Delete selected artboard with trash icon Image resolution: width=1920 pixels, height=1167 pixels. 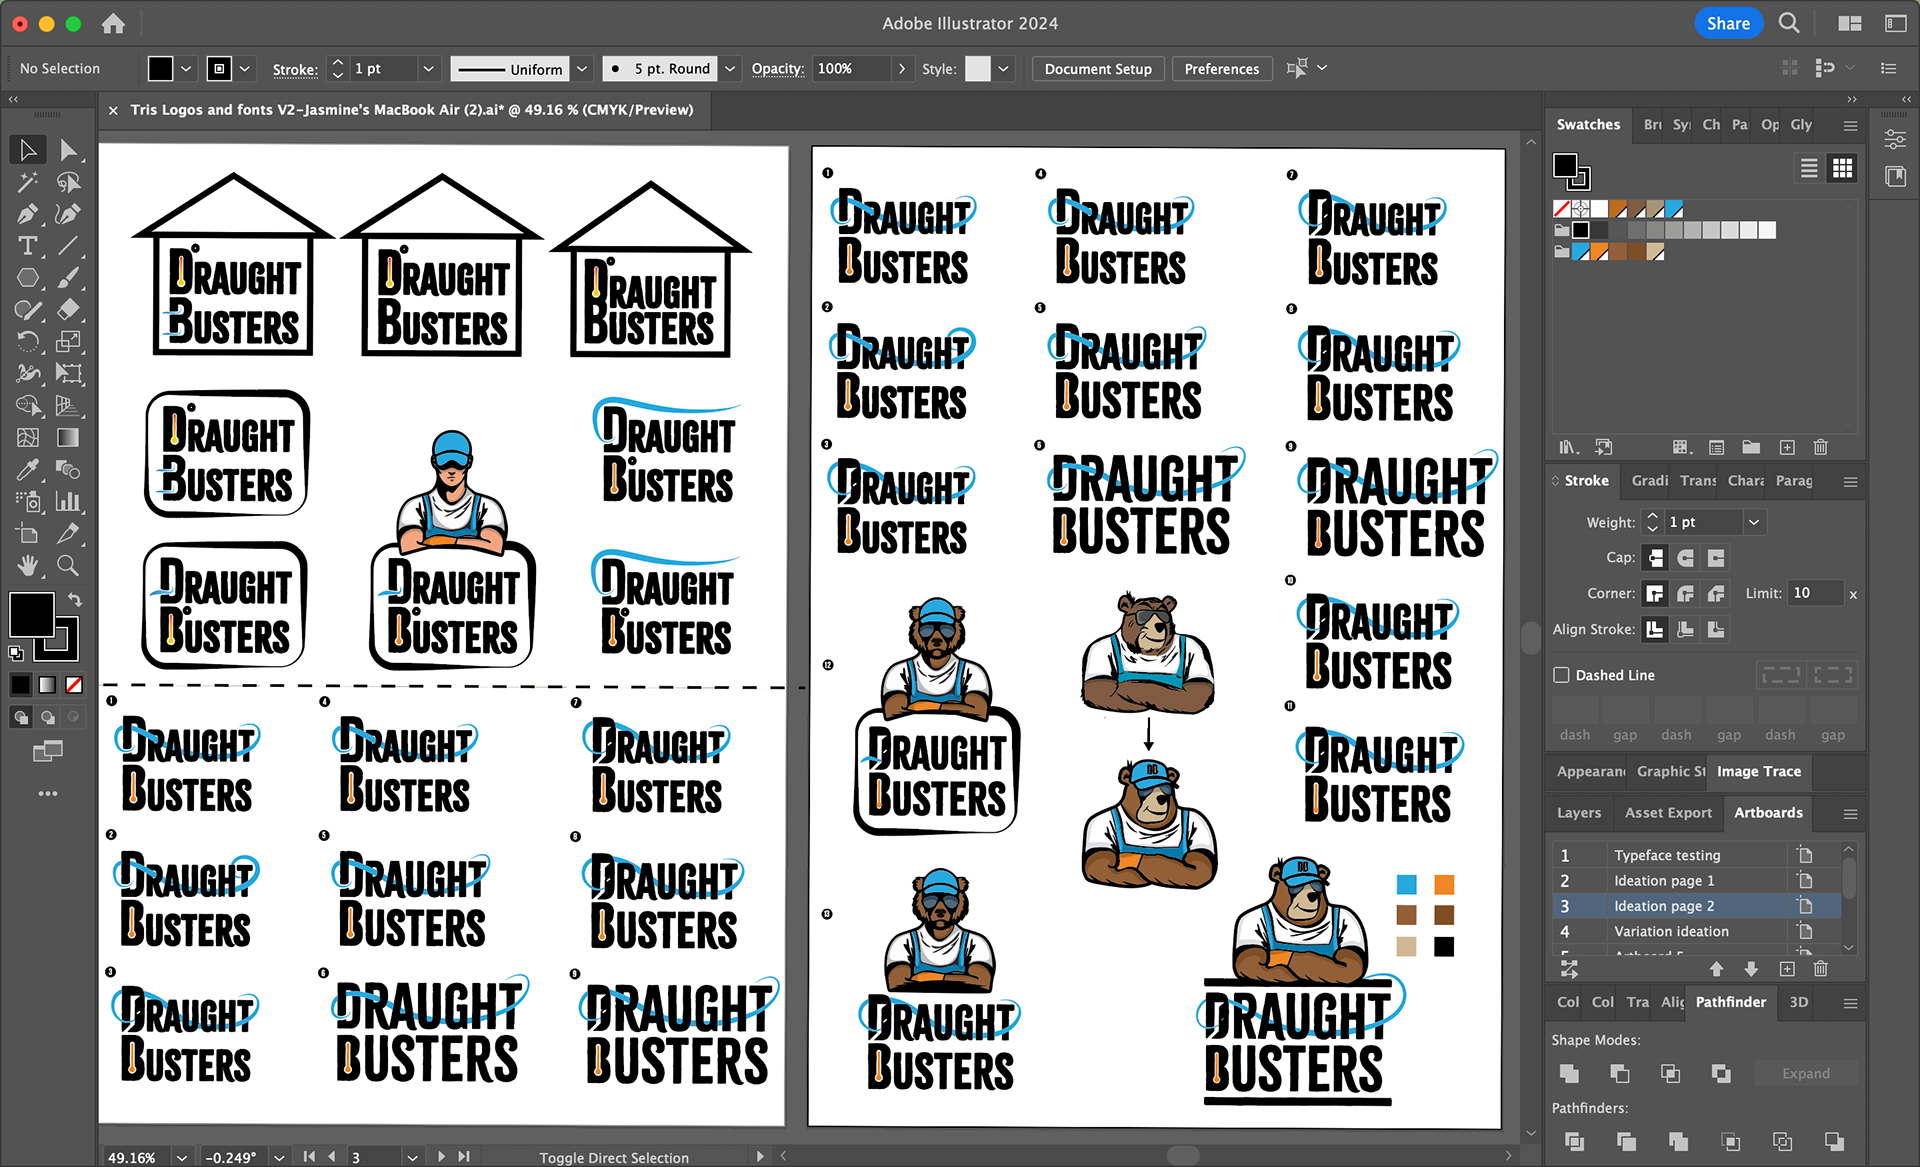(1821, 968)
